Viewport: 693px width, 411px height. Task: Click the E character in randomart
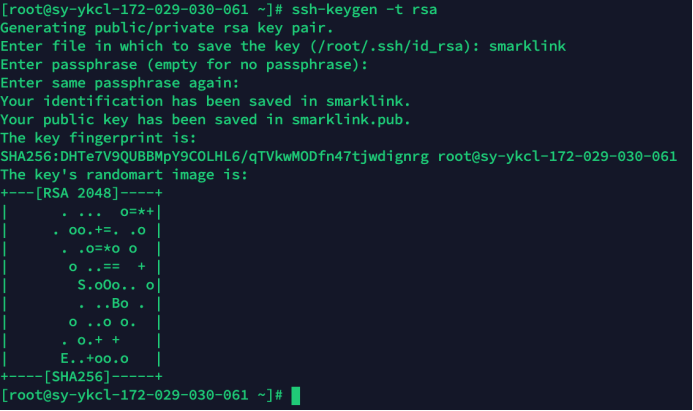click(65, 358)
